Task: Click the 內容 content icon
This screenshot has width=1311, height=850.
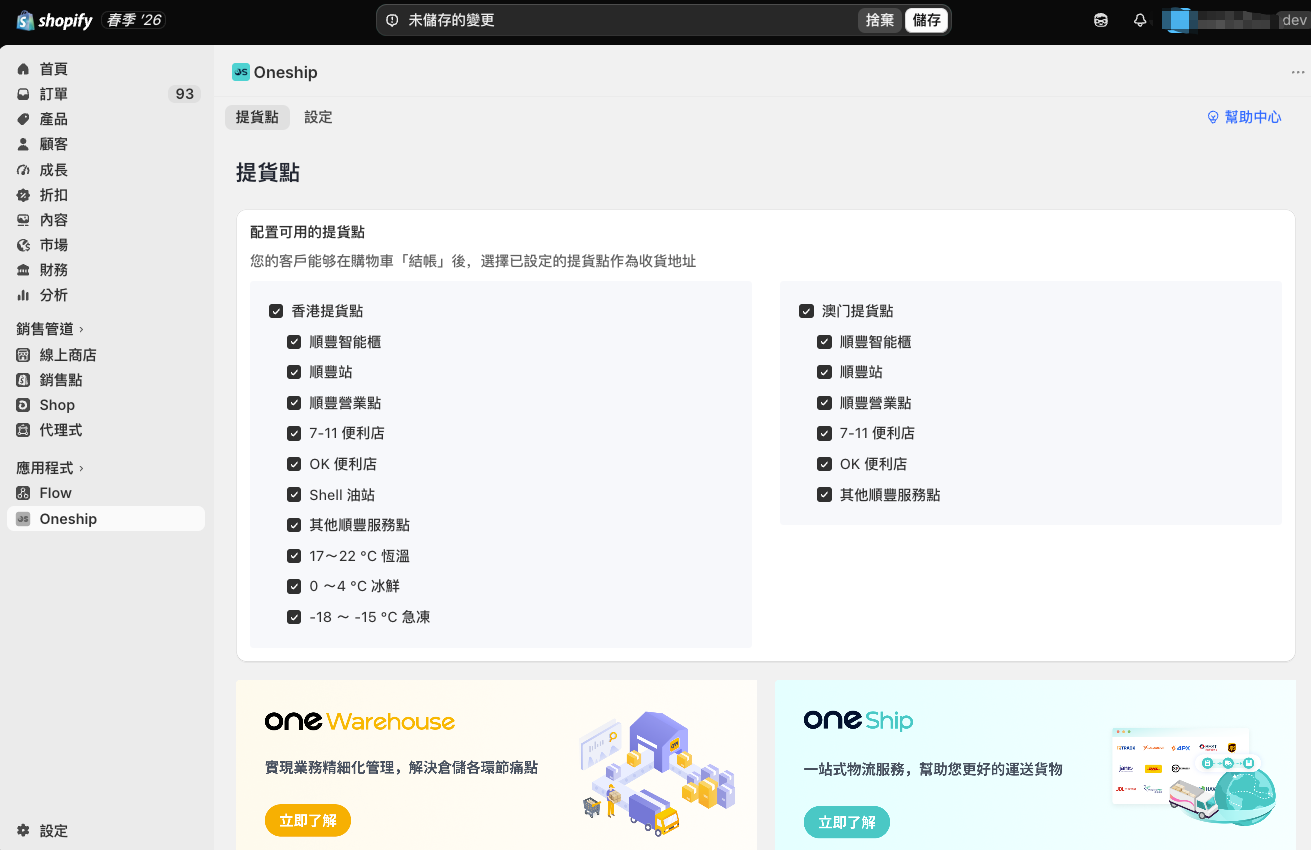Action: click(23, 220)
